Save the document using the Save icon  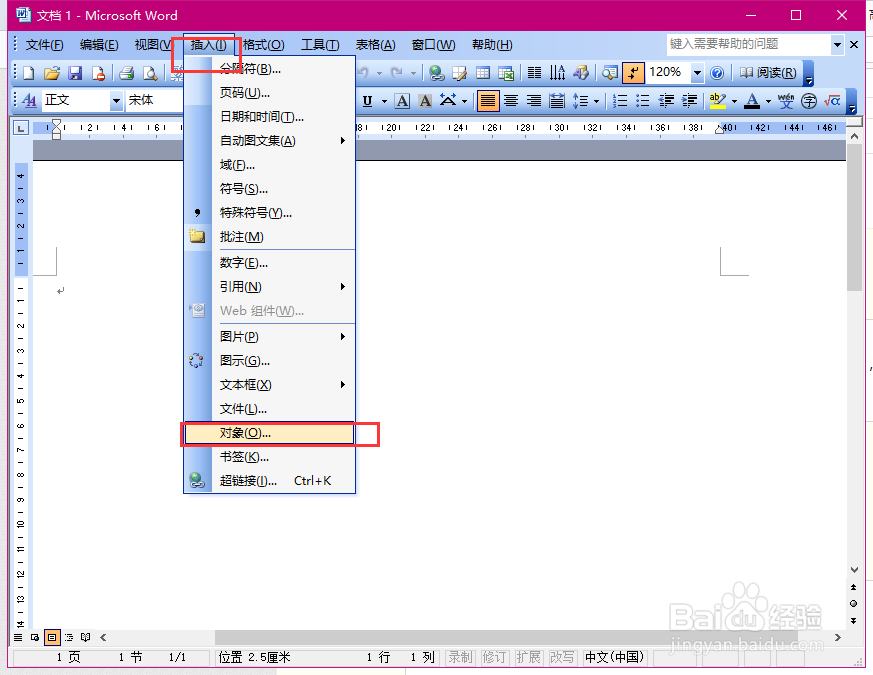(75, 73)
